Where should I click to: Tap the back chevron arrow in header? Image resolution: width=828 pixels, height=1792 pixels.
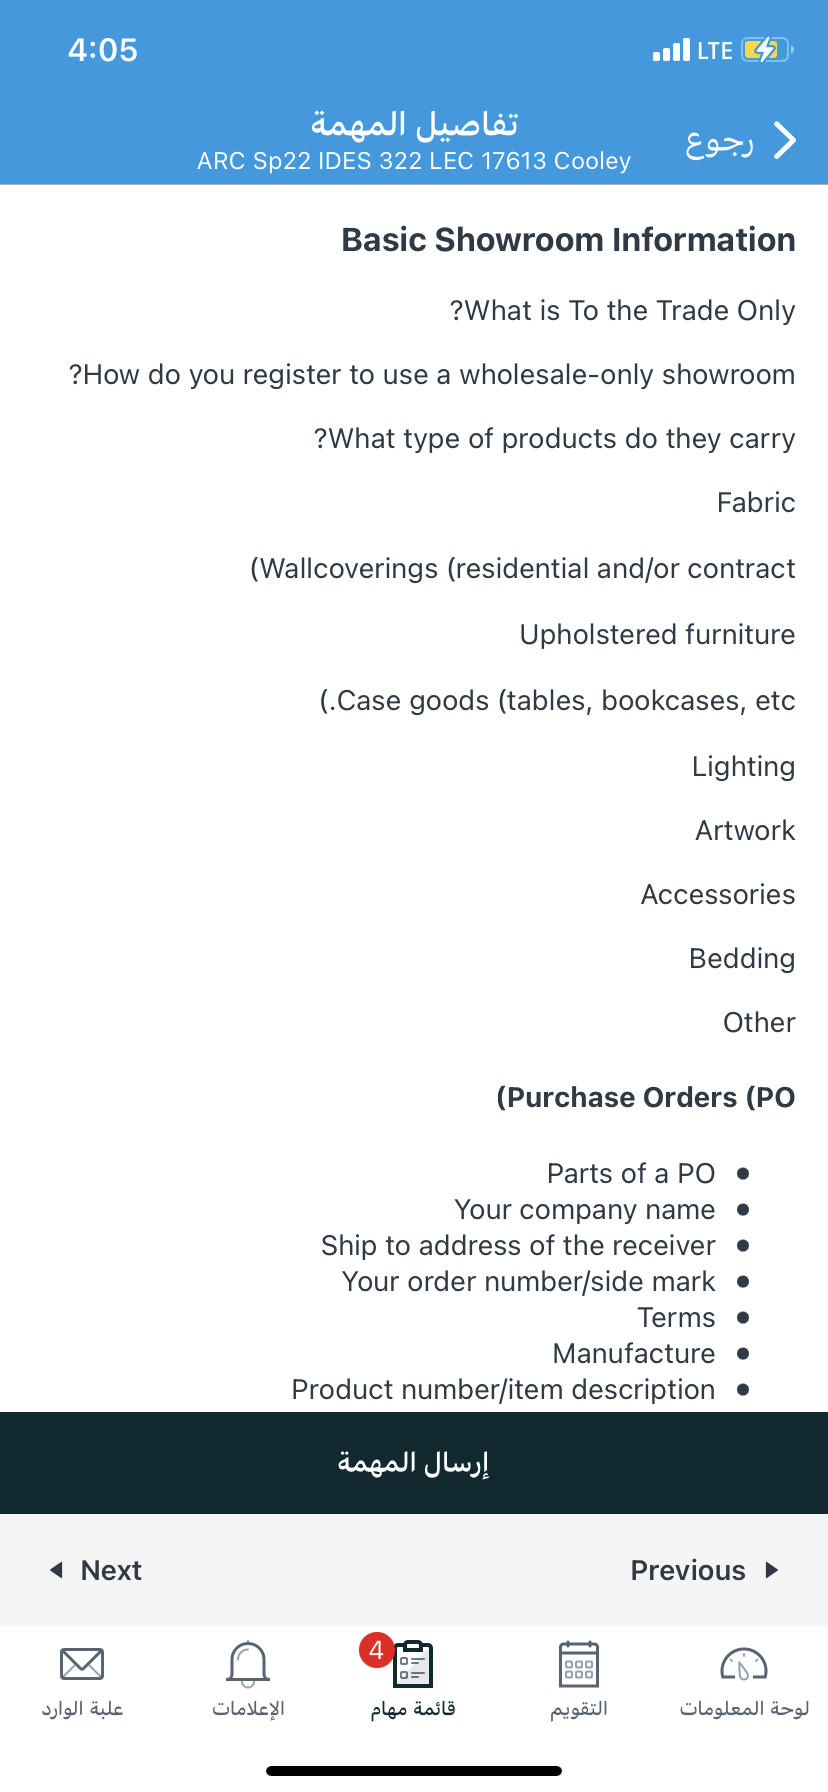786,141
